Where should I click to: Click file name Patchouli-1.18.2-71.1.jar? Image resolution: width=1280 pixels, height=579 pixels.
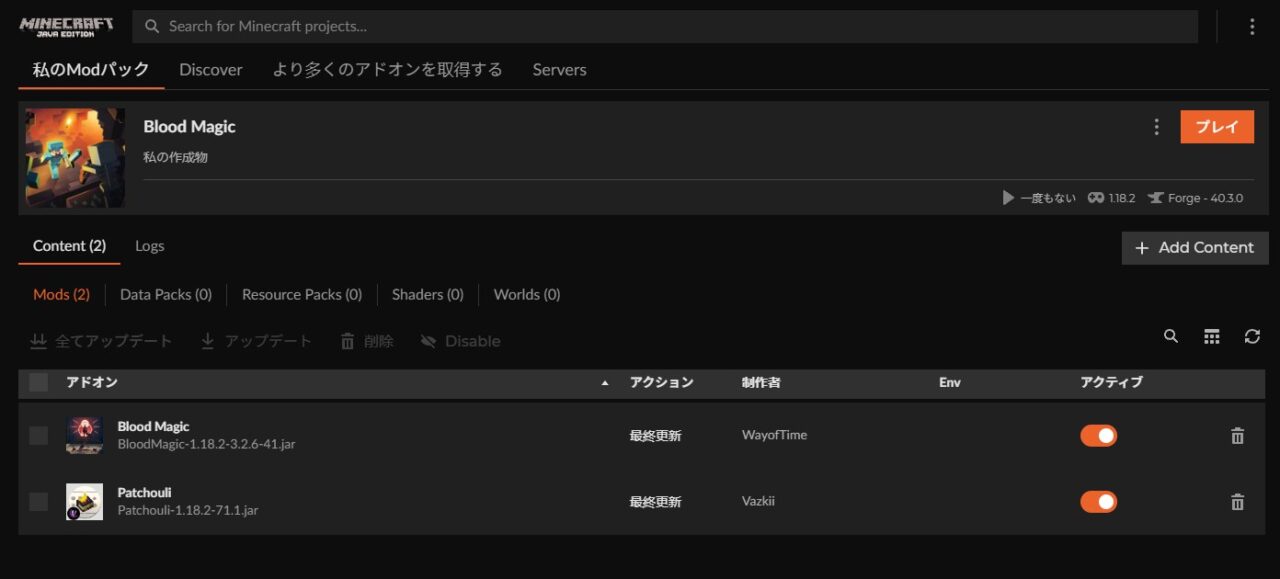pos(188,510)
